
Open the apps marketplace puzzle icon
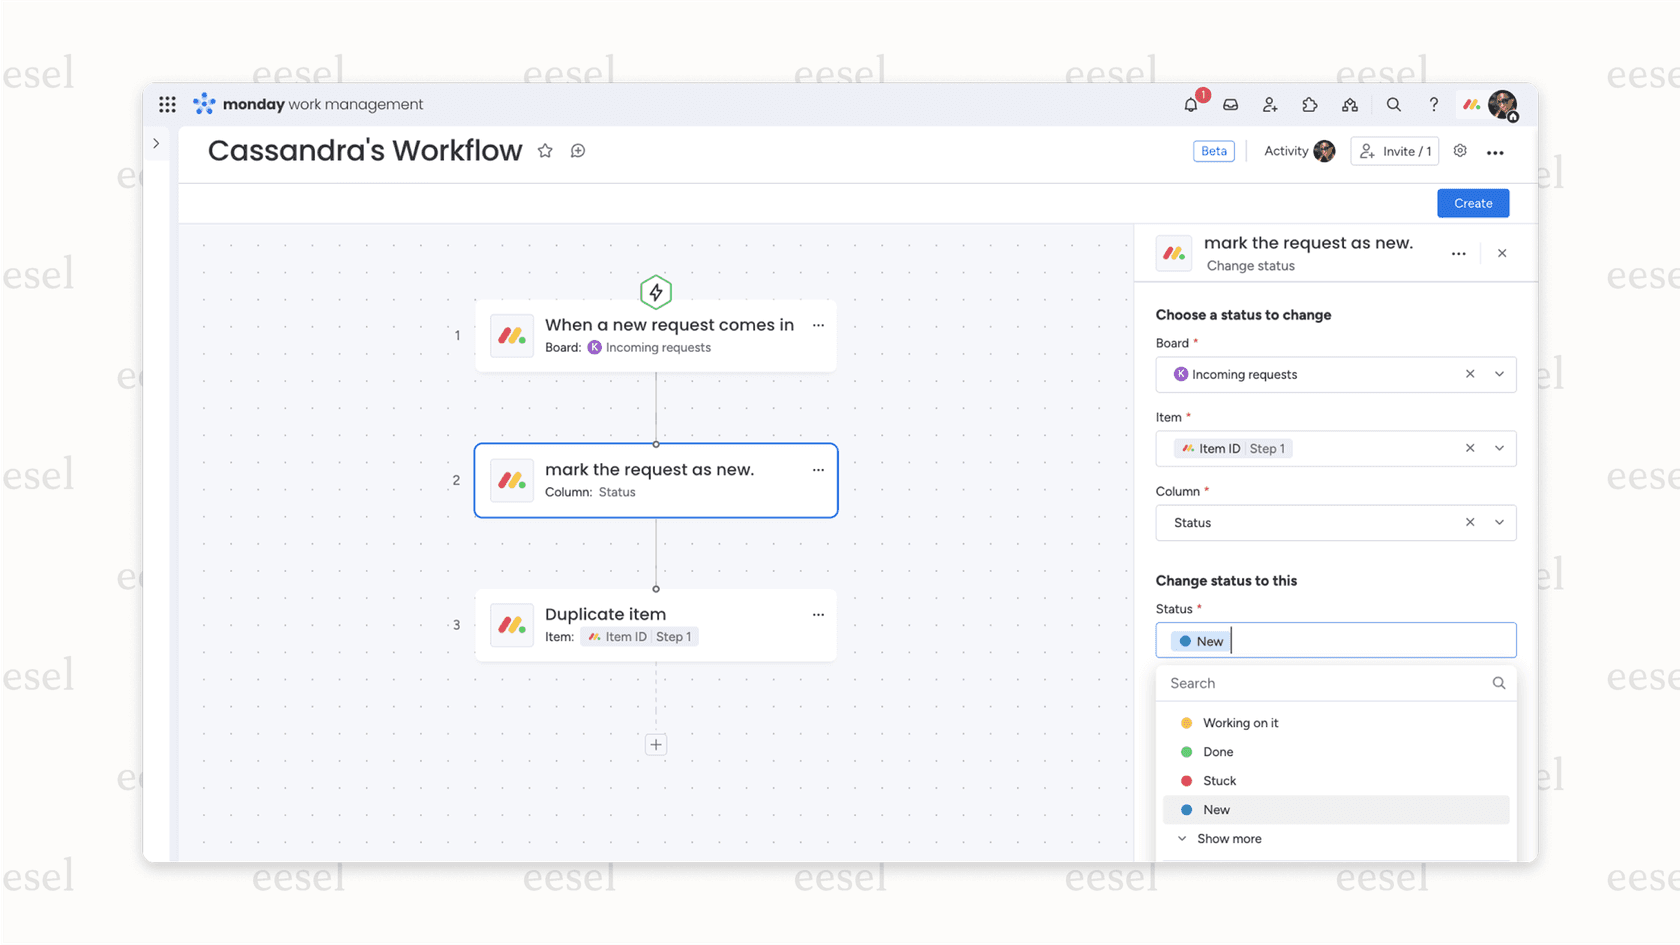tap(1310, 104)
